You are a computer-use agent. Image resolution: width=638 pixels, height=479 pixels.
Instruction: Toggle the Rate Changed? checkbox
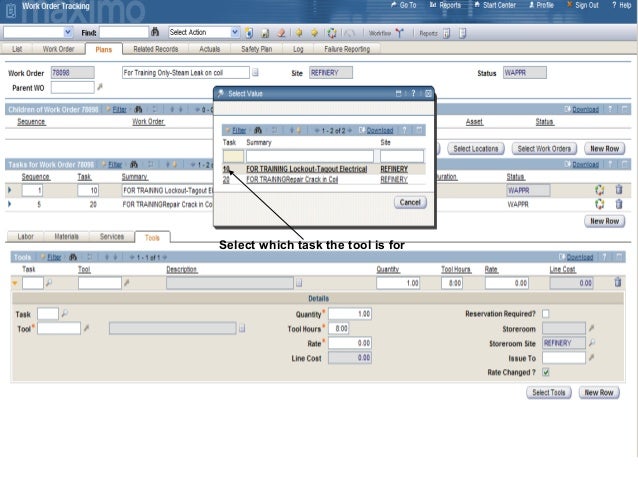pyautogui.click(x=545, y=372)
